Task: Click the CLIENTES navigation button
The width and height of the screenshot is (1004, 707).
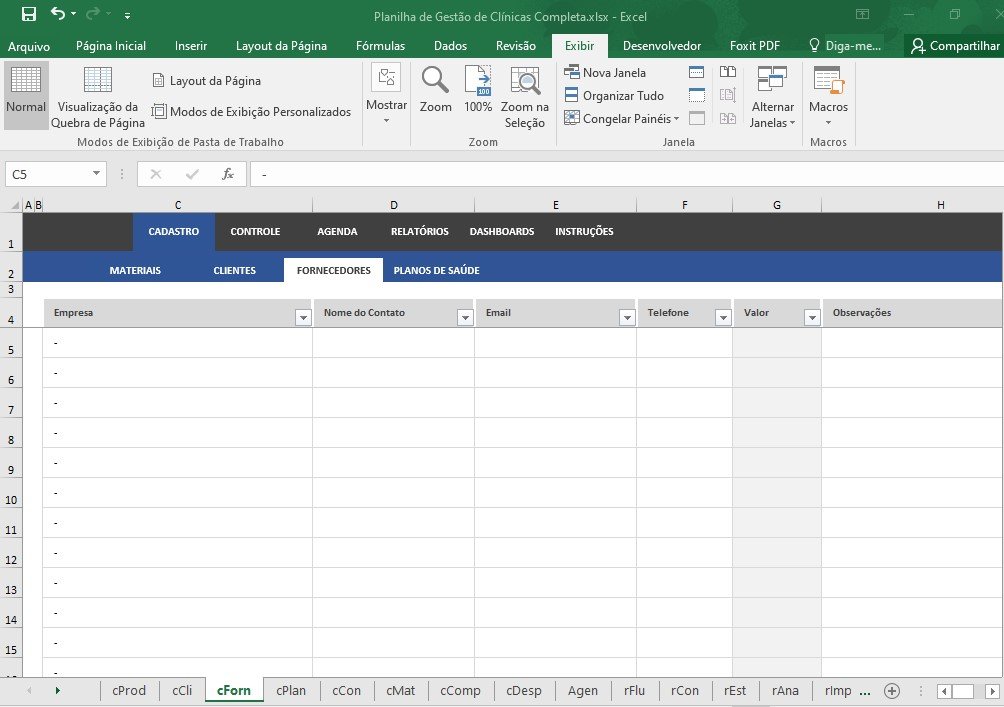Action: pyautogui.click(x=234, y=270)
